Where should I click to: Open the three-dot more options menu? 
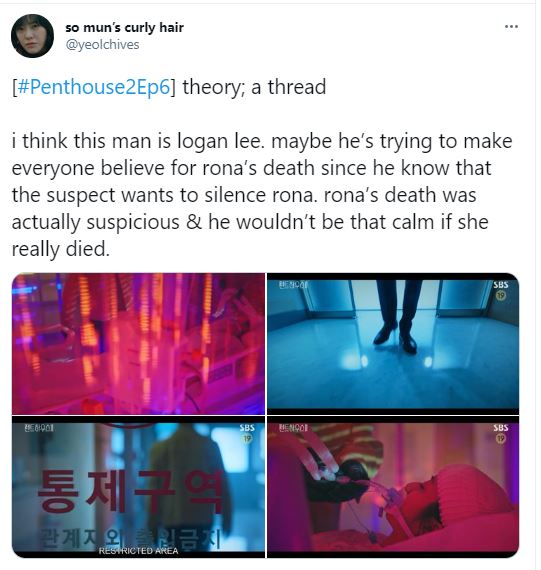(511, 26)
